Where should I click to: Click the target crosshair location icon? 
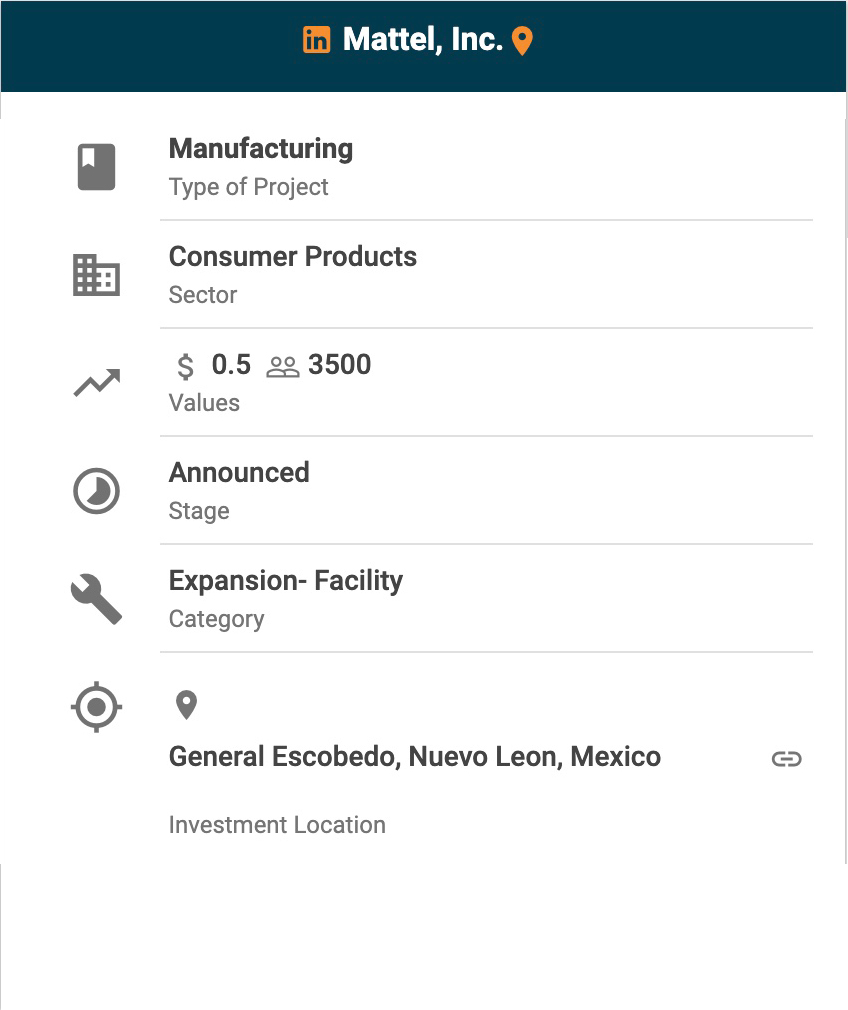coord(97,707)
